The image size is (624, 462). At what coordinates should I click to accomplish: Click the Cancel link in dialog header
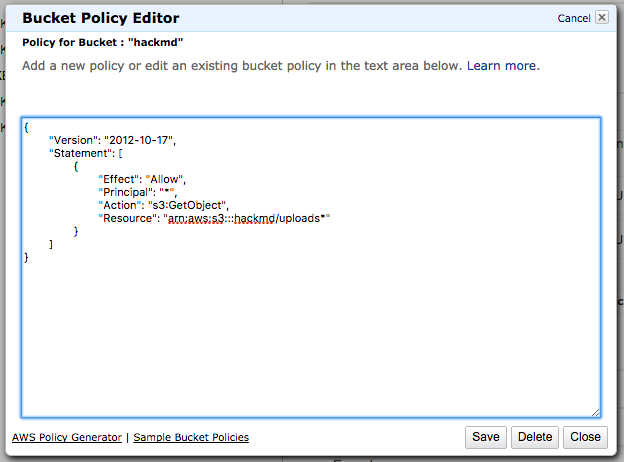[x=573, y=18]
